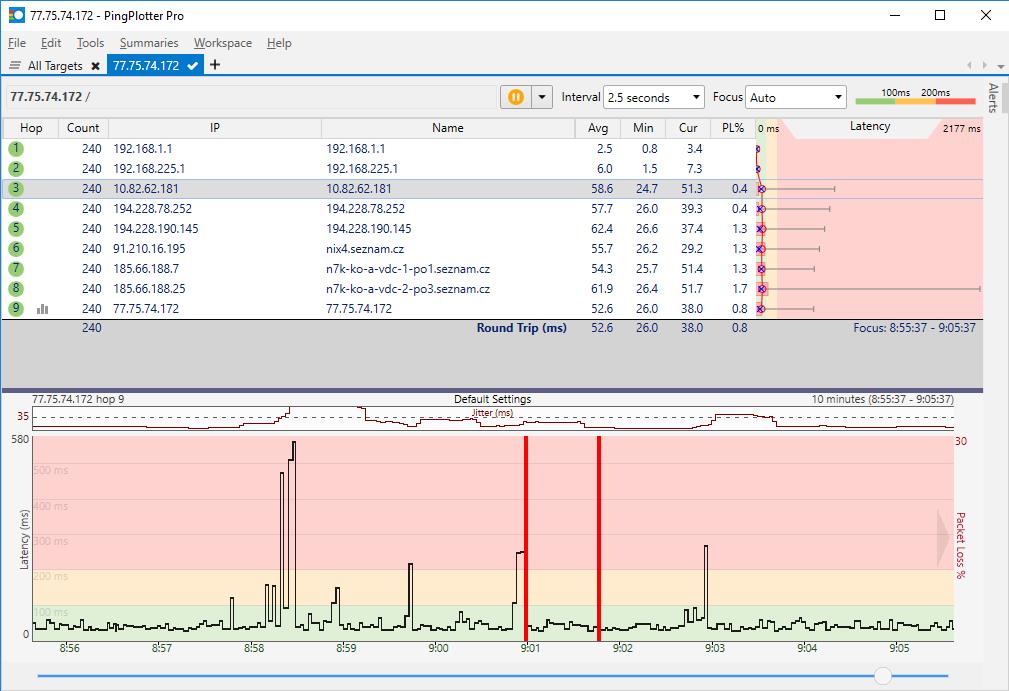1009x691 pixels.
Task: Open the Workspace menu
Action: (222, 43)
